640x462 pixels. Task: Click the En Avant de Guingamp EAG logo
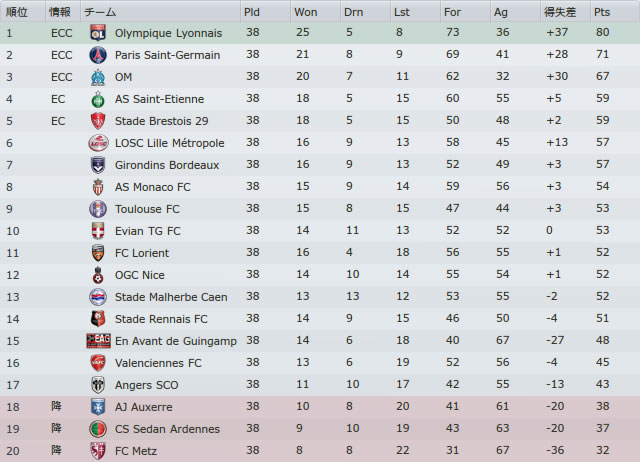[x=98, y=341]
